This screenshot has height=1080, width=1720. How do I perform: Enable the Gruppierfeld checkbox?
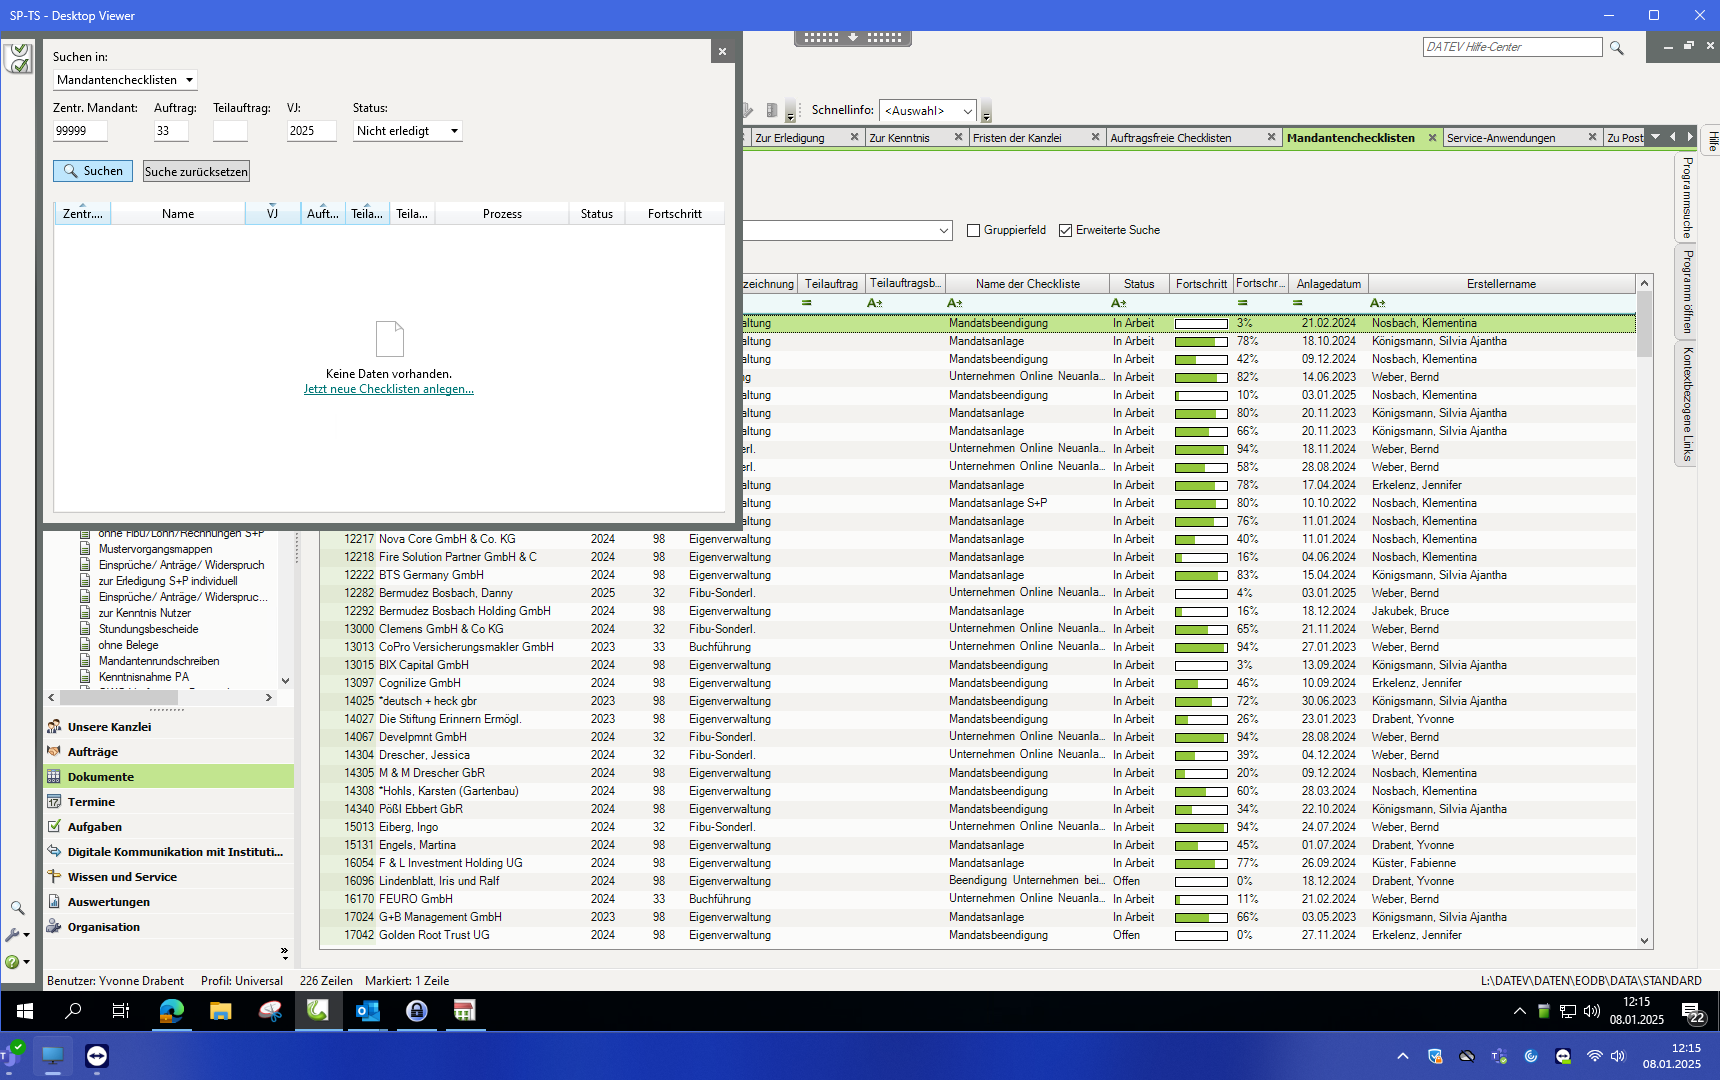click(x=973, y=230)
